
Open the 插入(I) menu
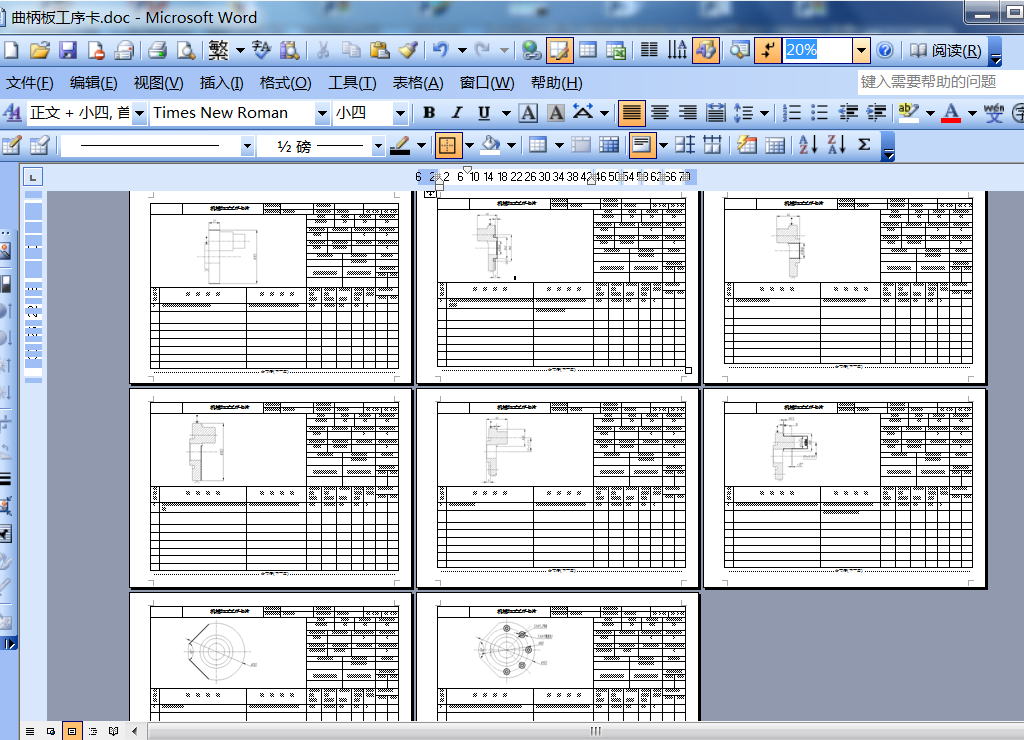[221, 83]
